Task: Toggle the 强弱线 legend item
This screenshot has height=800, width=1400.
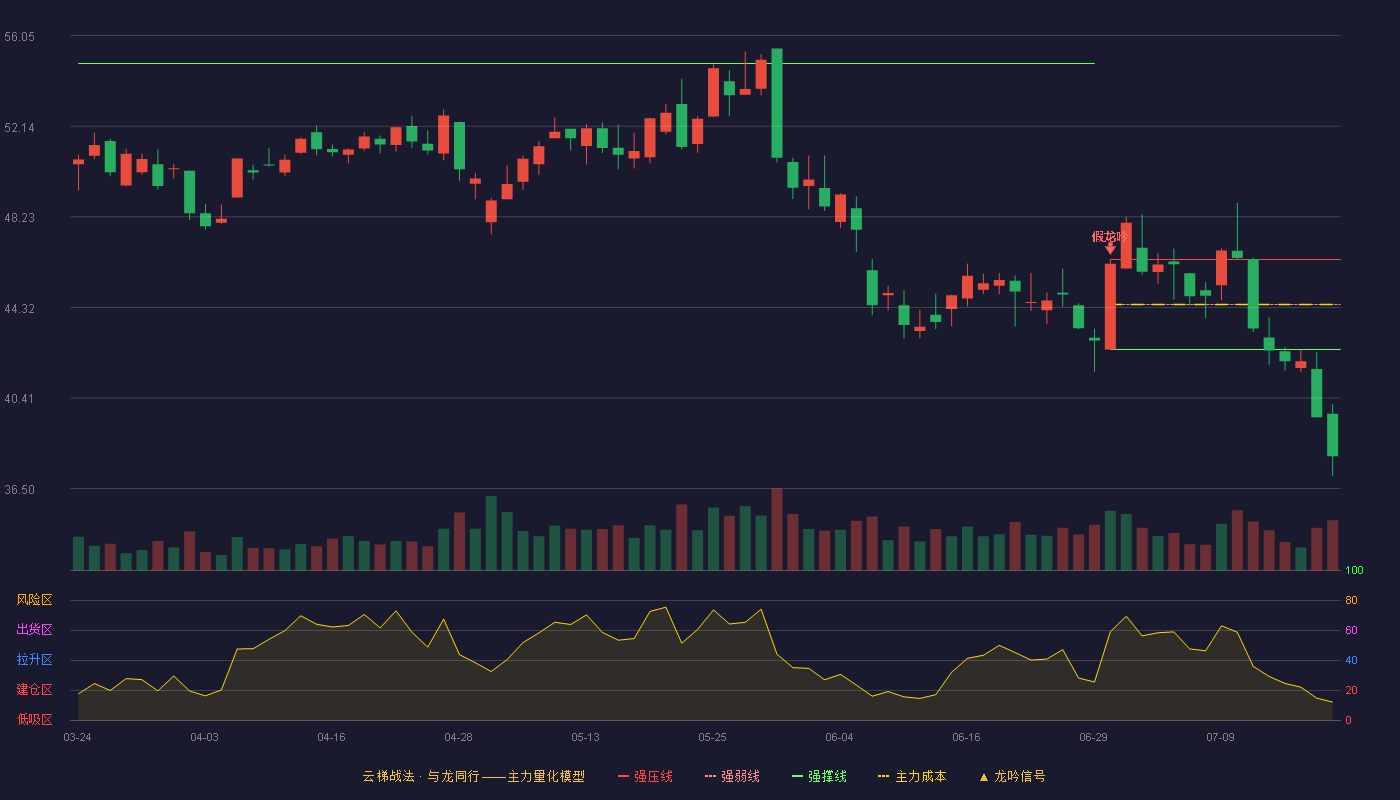Action: (x=732, y=776)
